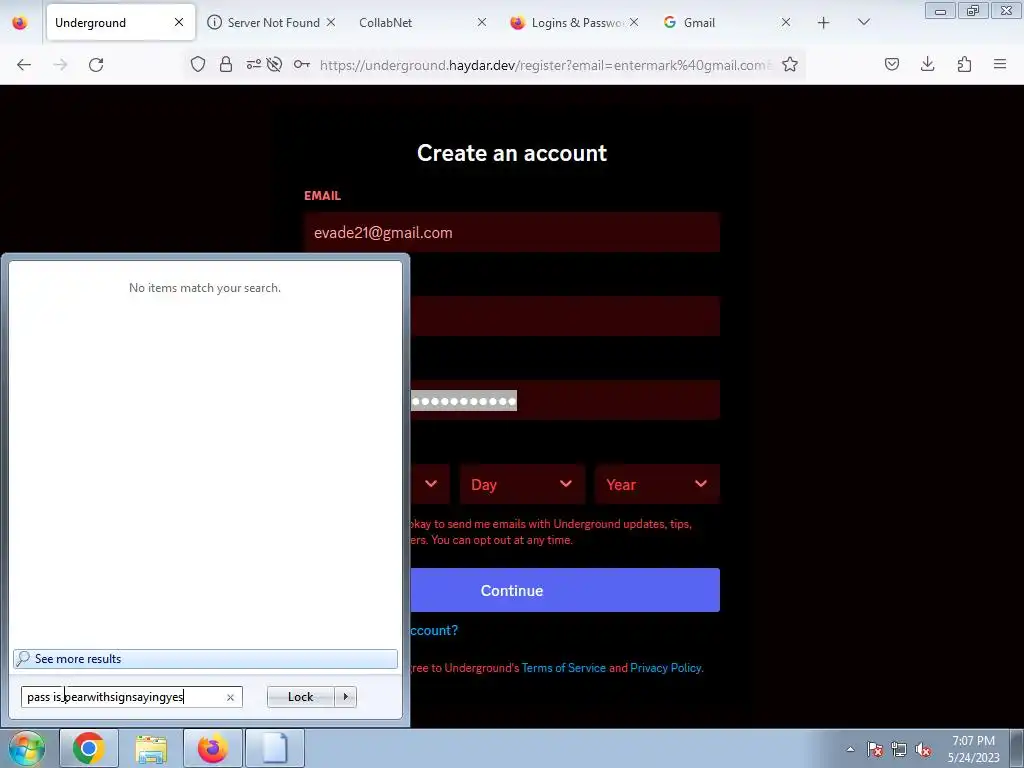Viewport: 1024px width, 768px height.
Task: Open Windows Explorer from taskbar
Action: (151, 748)
